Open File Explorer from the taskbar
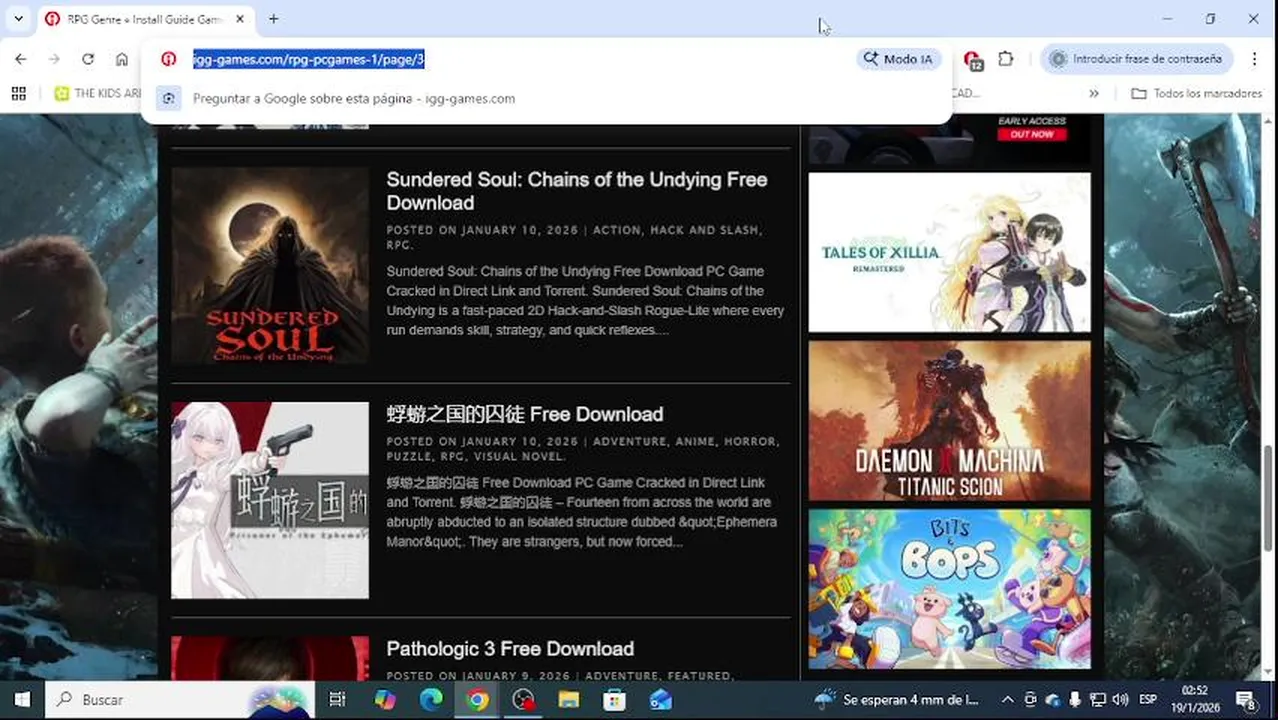The width and height of the screenshot is (1278, 720). pos(569,700)
